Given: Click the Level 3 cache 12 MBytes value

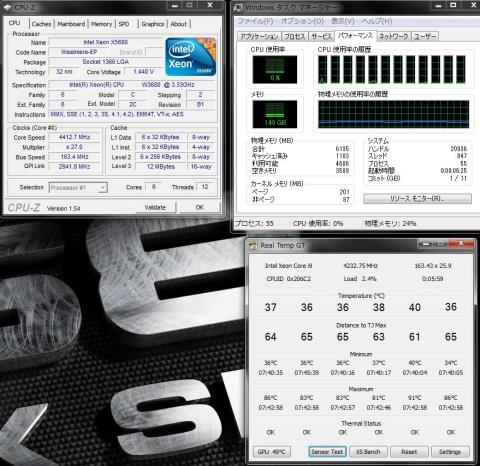Looking at the screenshot, I should pyautogui.click(x=161, y=166).
